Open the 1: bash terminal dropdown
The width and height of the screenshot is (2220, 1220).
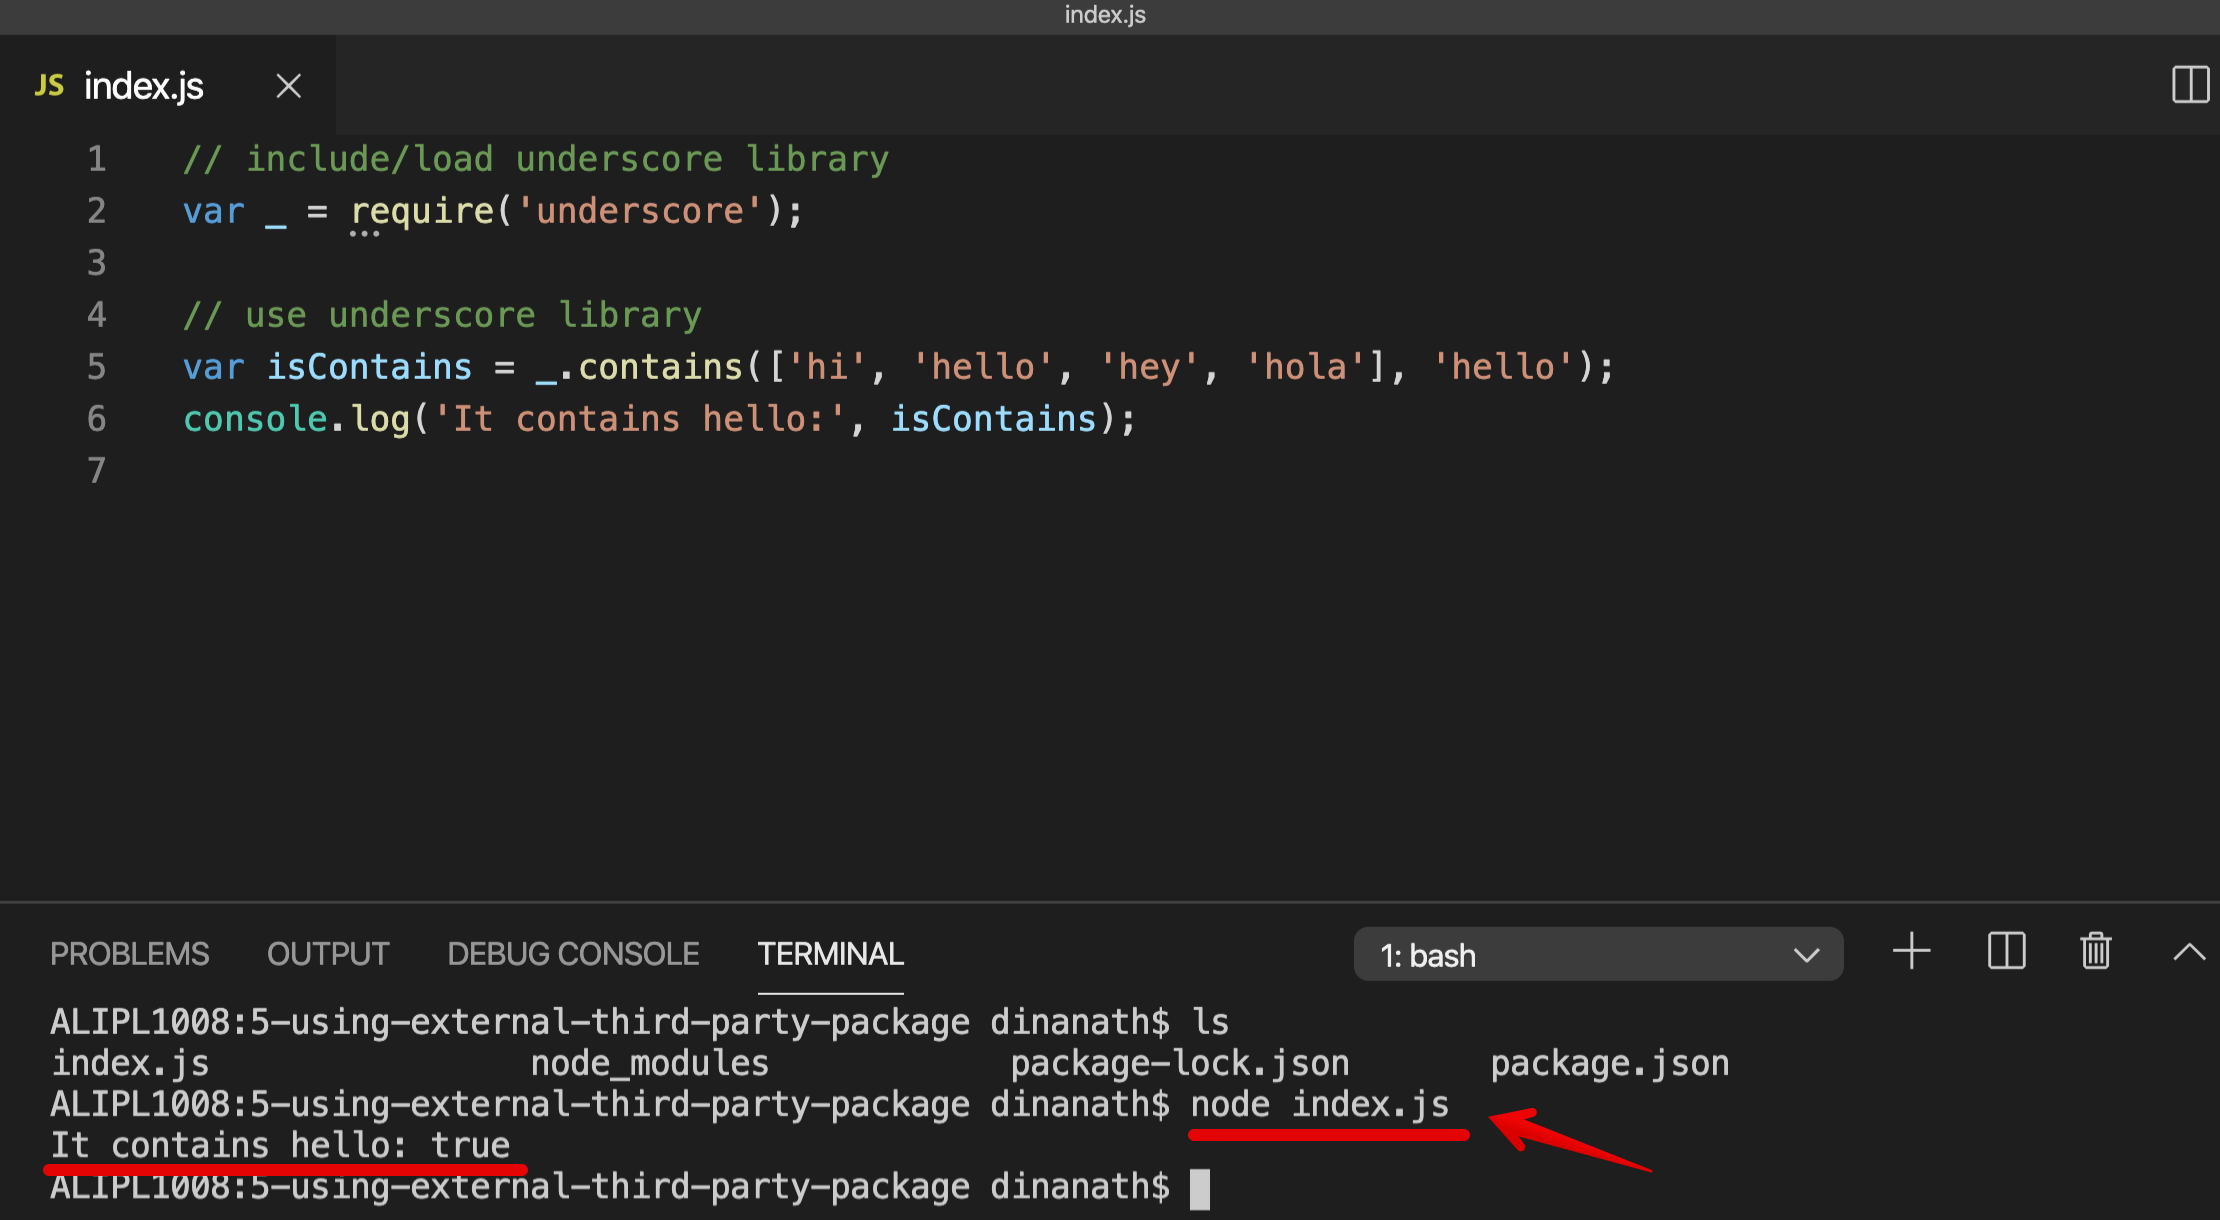(1597, 955)
